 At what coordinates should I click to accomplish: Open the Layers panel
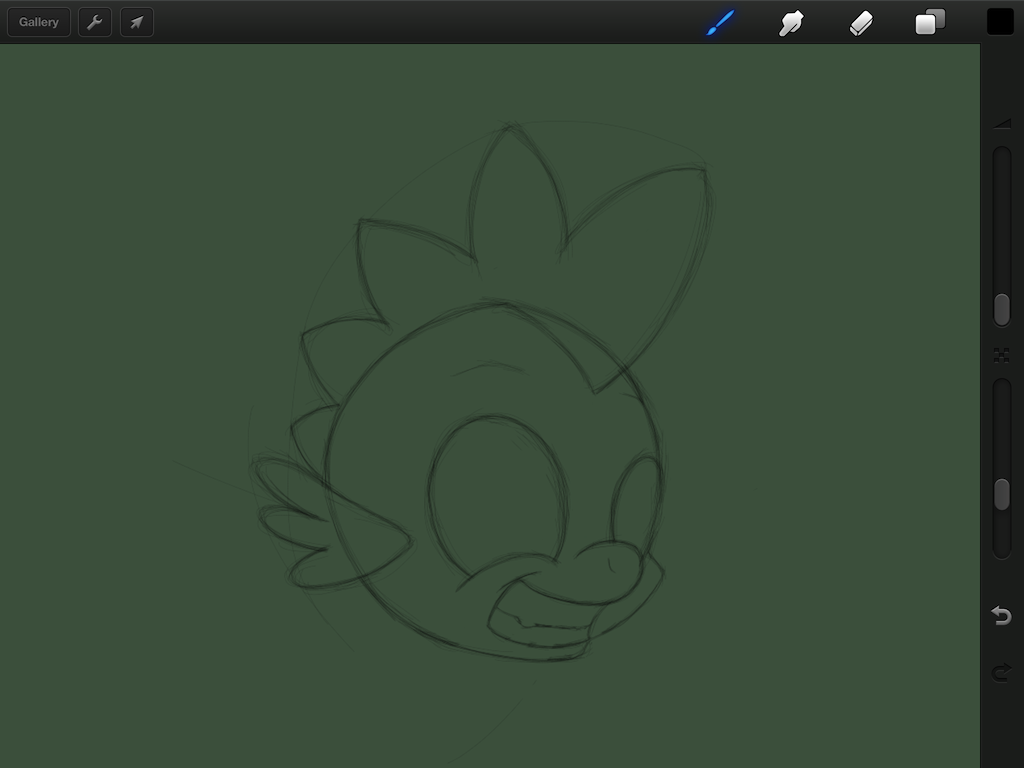(930, 22)
